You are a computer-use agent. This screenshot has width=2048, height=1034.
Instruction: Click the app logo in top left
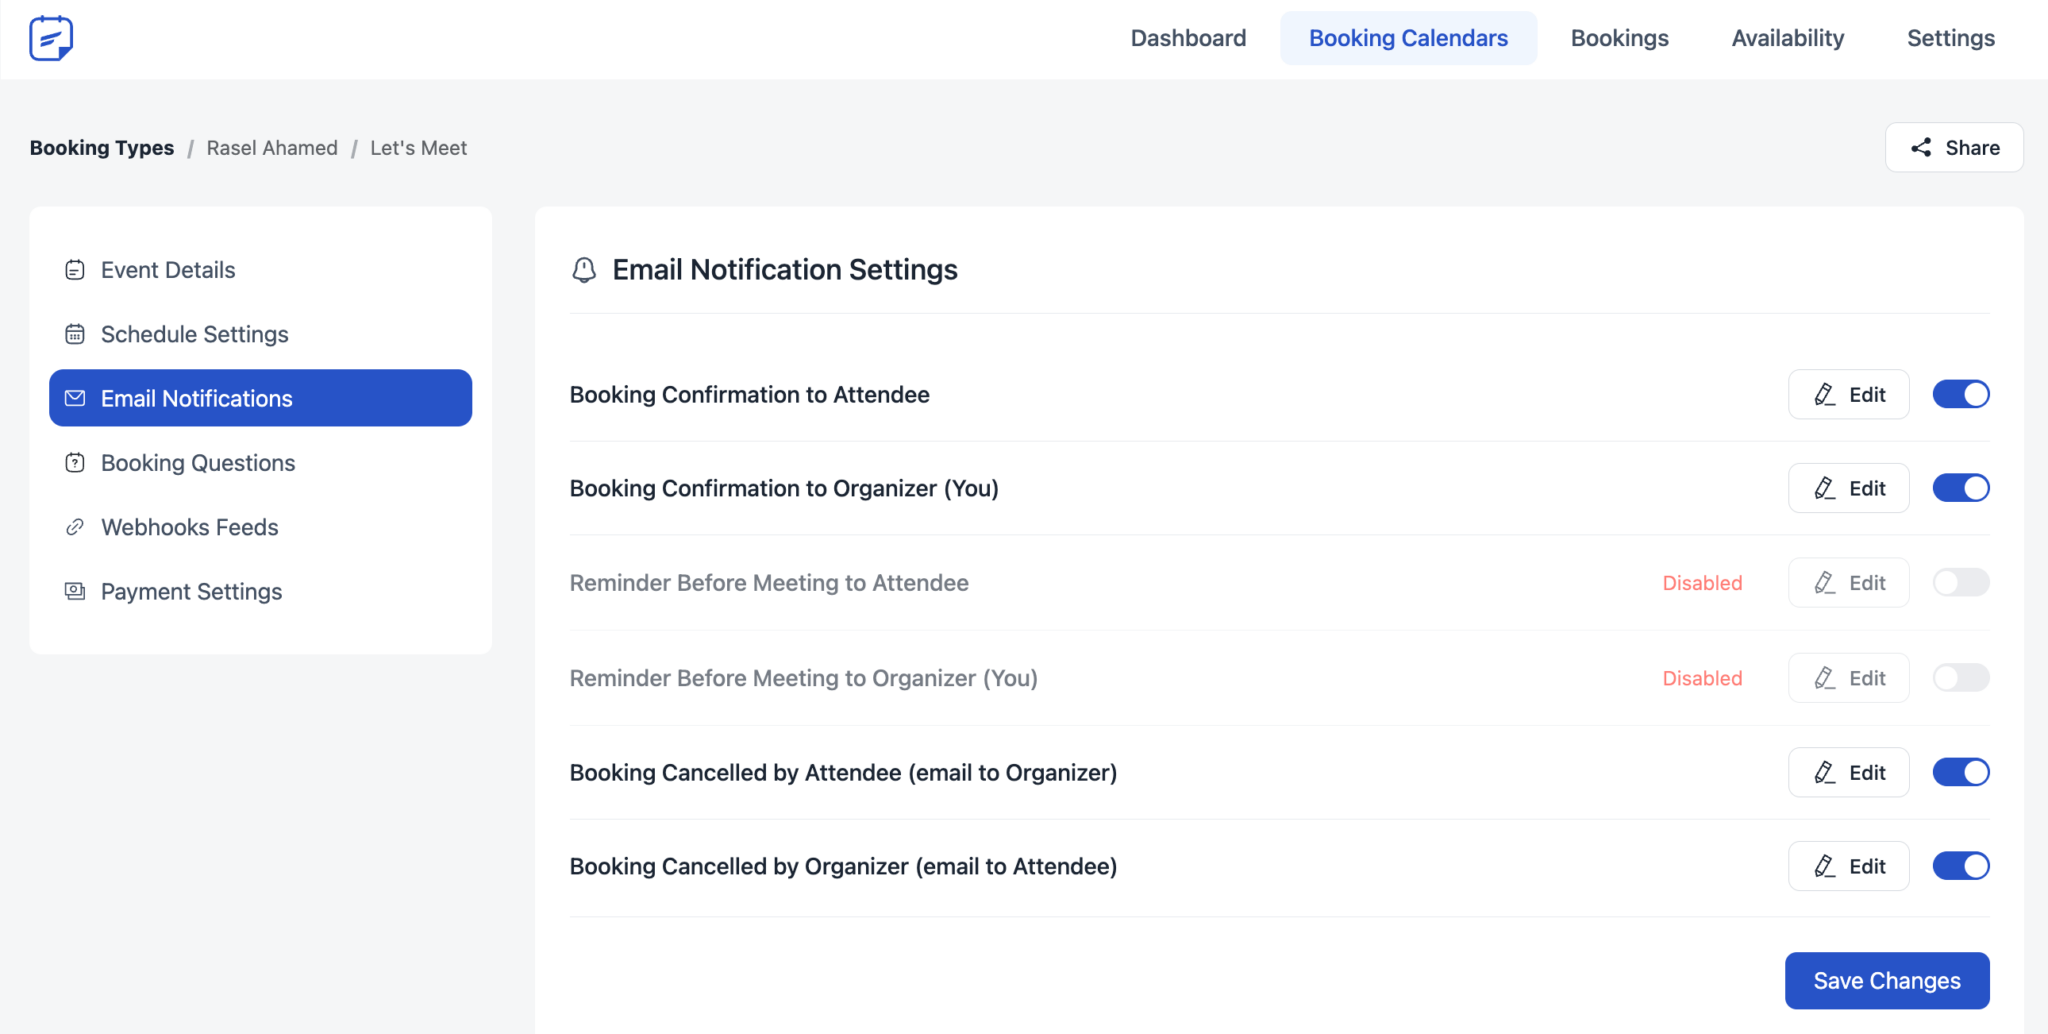[x=51, y=38]
